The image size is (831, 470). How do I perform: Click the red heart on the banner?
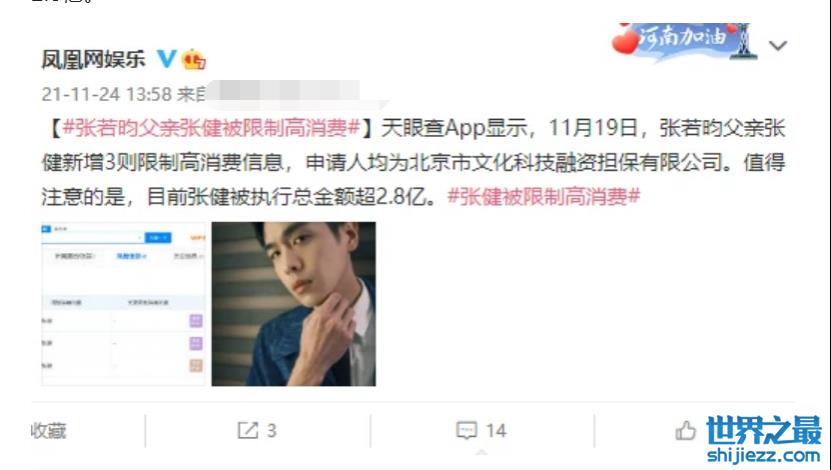click(624, 42)
